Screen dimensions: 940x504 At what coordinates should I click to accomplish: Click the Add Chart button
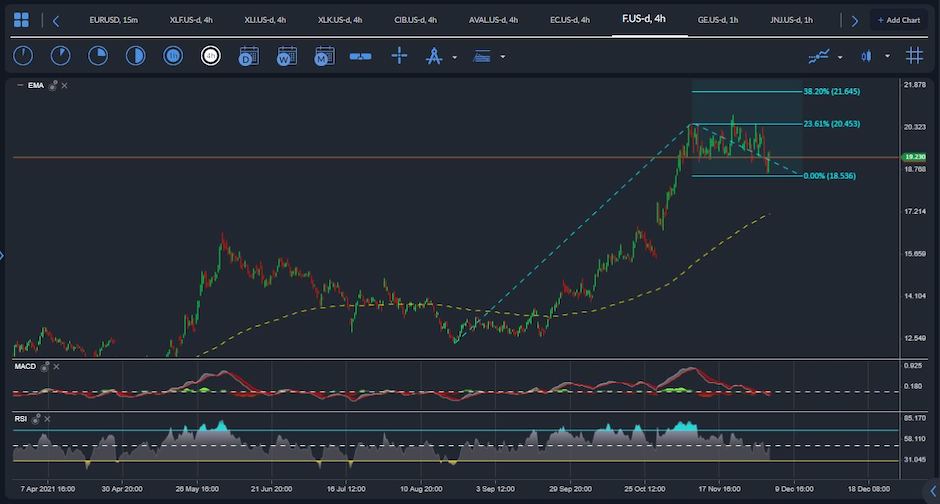pyautogui.click(x=898, y=20)
